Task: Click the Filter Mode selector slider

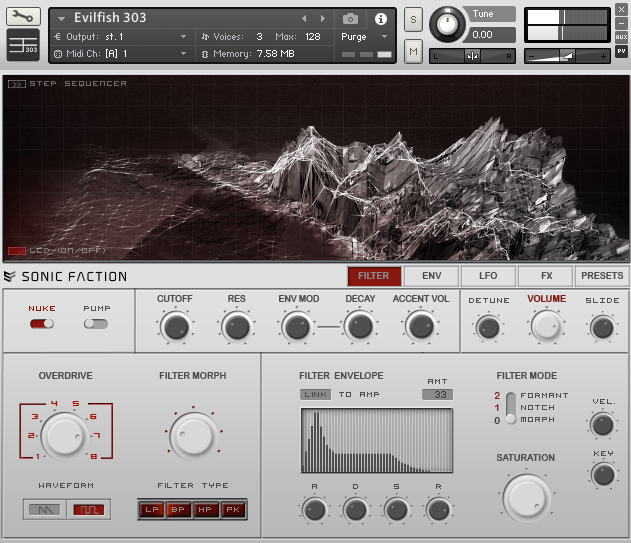Action: click(512, 407)
